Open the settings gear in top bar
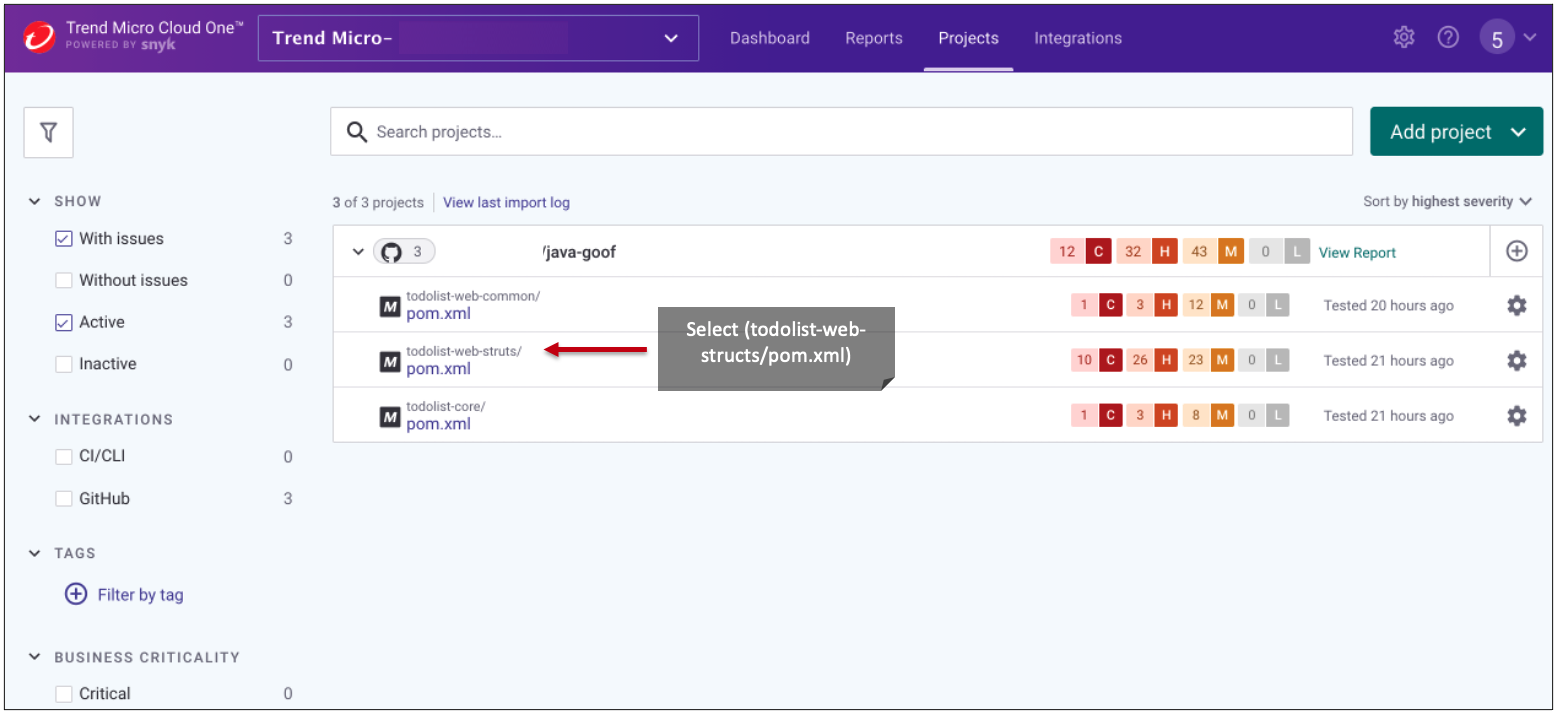This screenshot has width=1556, height=714. click(x=1404, y=38)
